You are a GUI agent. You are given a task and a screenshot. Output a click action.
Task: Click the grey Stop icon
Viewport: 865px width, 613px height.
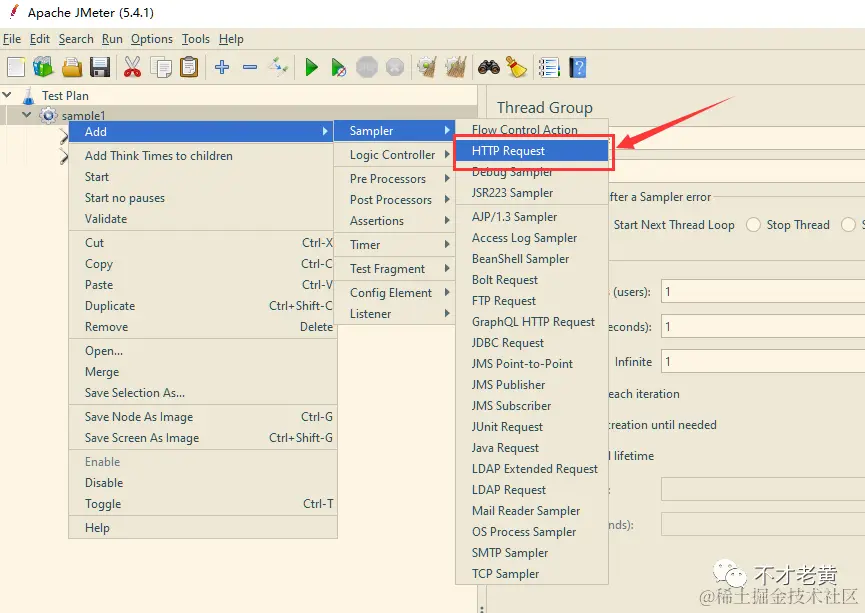pyautogui.click(x=367, y=67)
